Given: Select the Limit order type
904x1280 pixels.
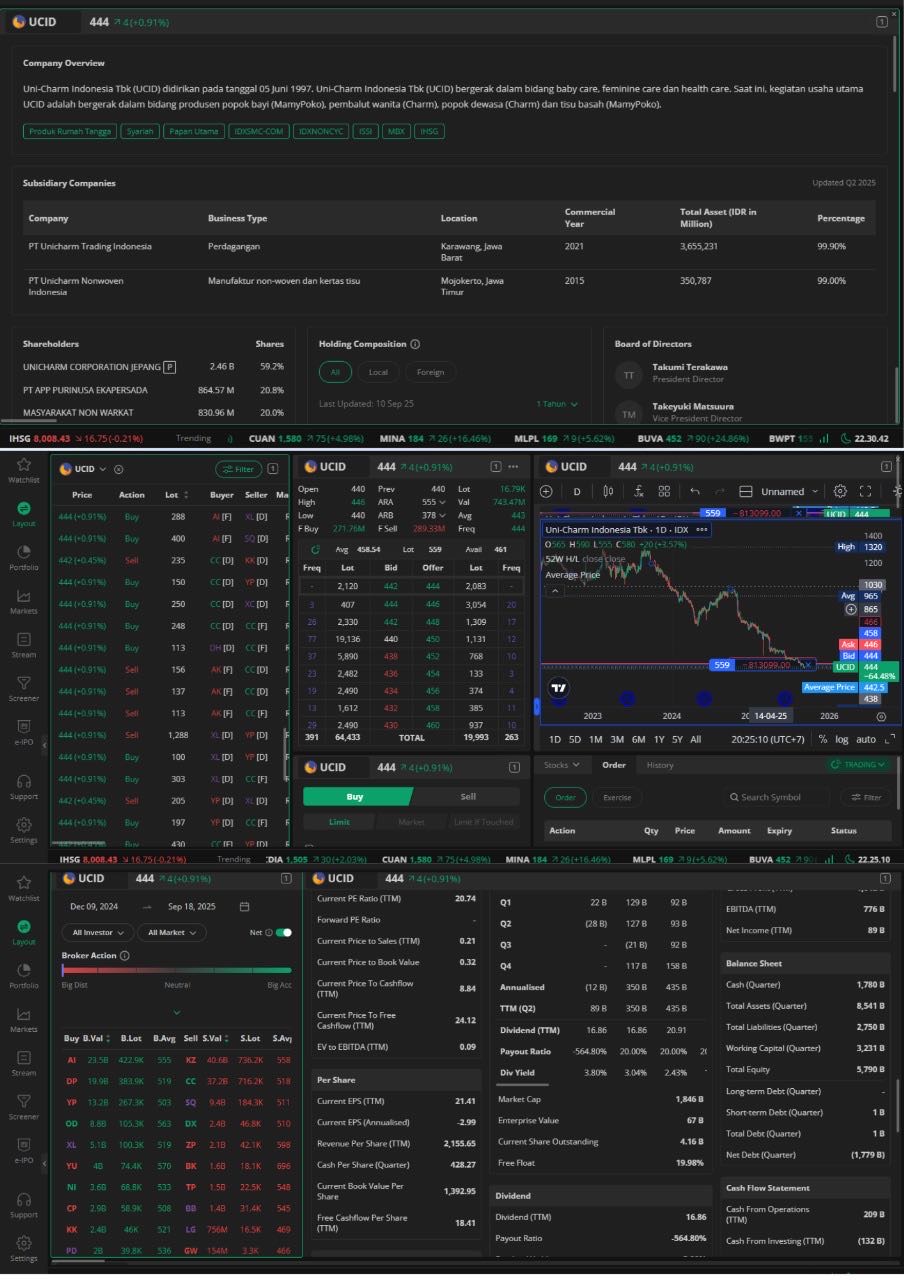Looking at the screenshot, I should click(x=340, y=822).
